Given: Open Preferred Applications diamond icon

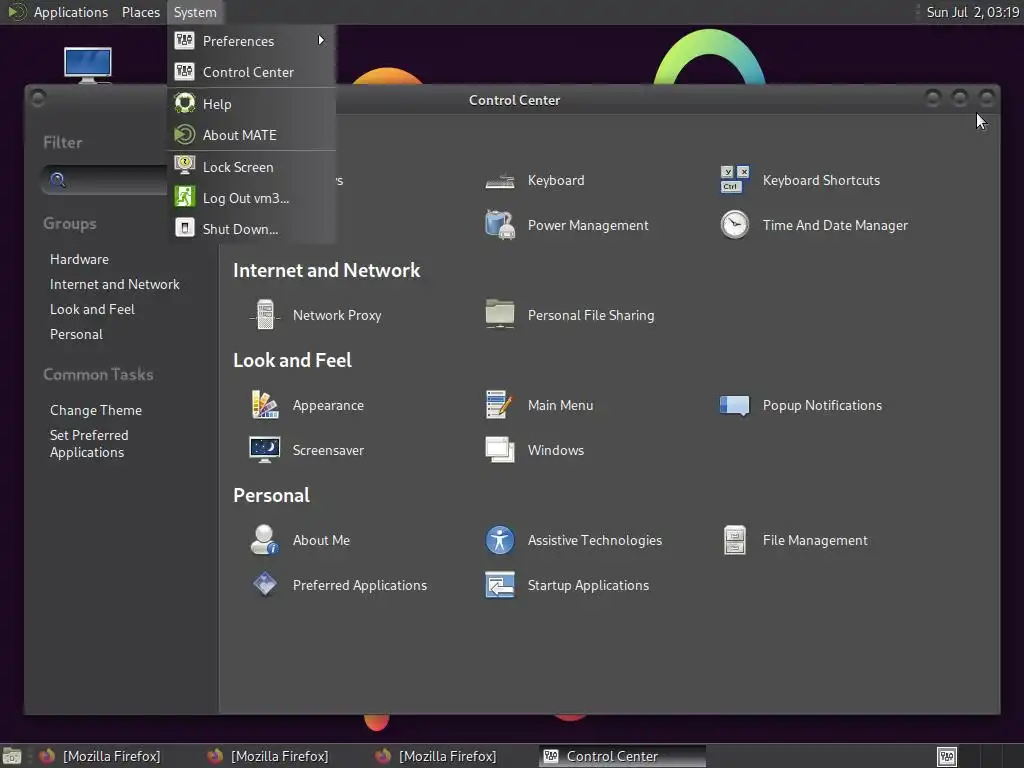Looking at the screenshot, I should [x=264, y=585].
